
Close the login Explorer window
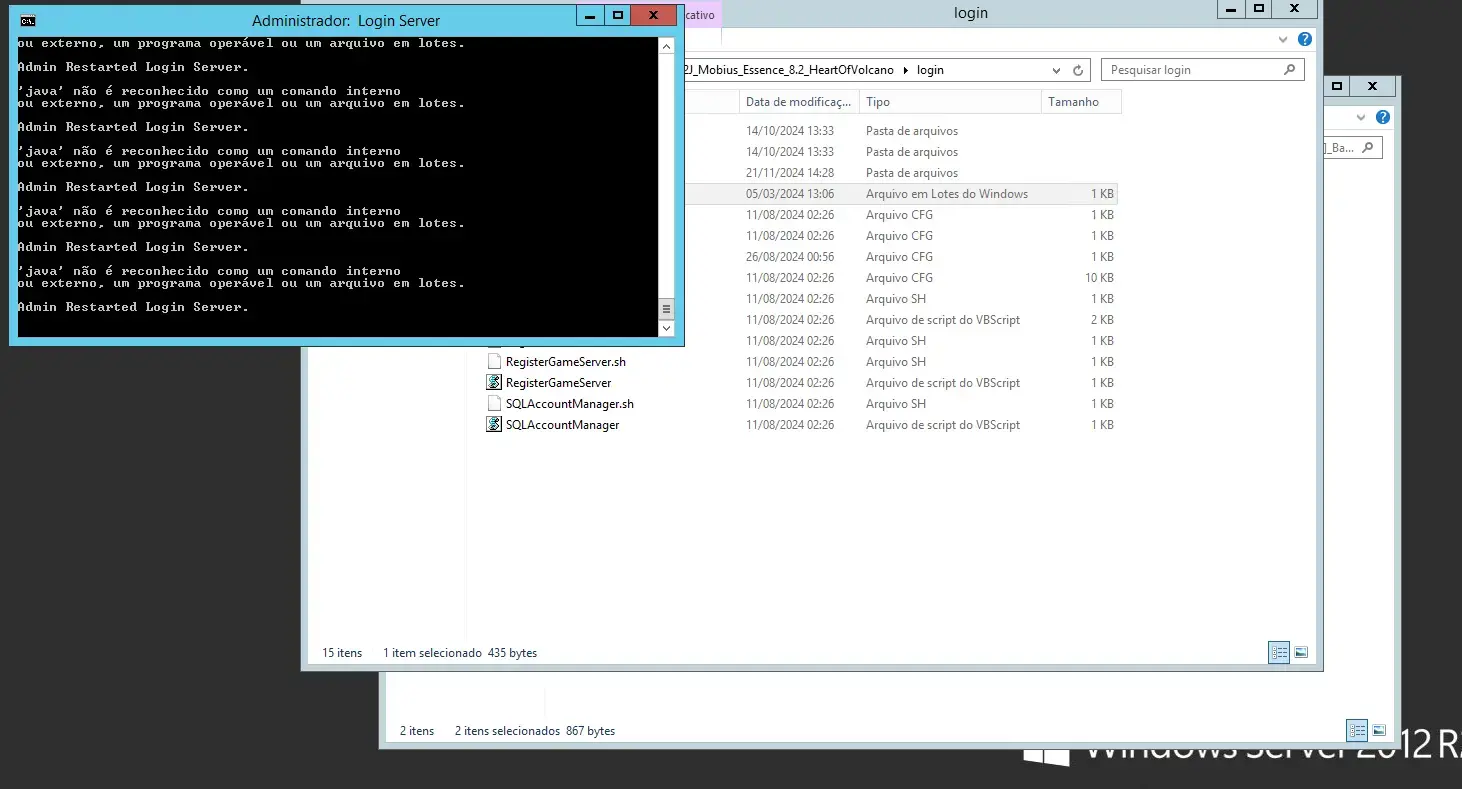1295,8
